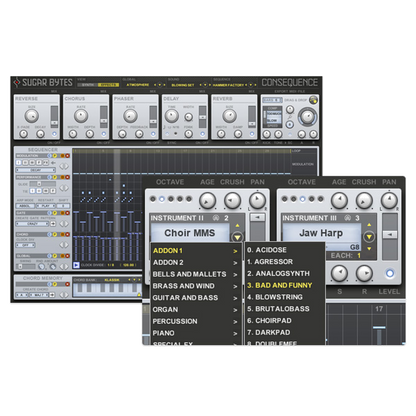Adjust Instrument III CRUSH knob
The width and height of the screenshot is (416, 416).
pos(364,201)
